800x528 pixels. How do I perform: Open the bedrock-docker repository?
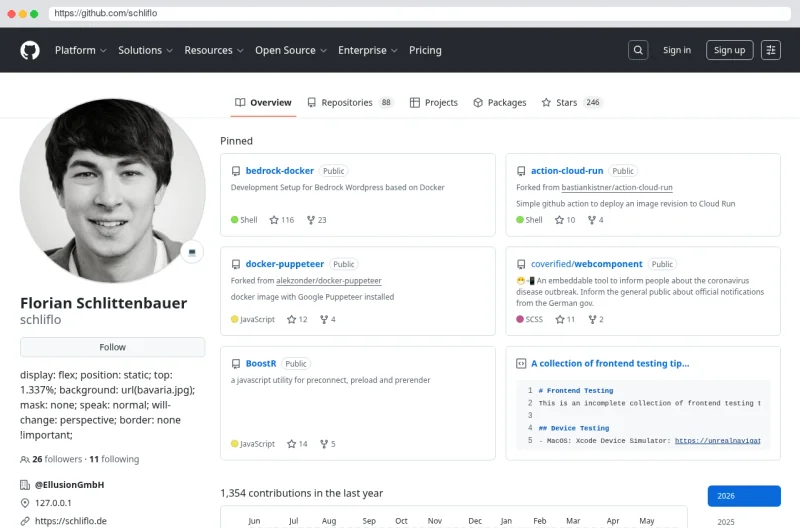[280, 171]
